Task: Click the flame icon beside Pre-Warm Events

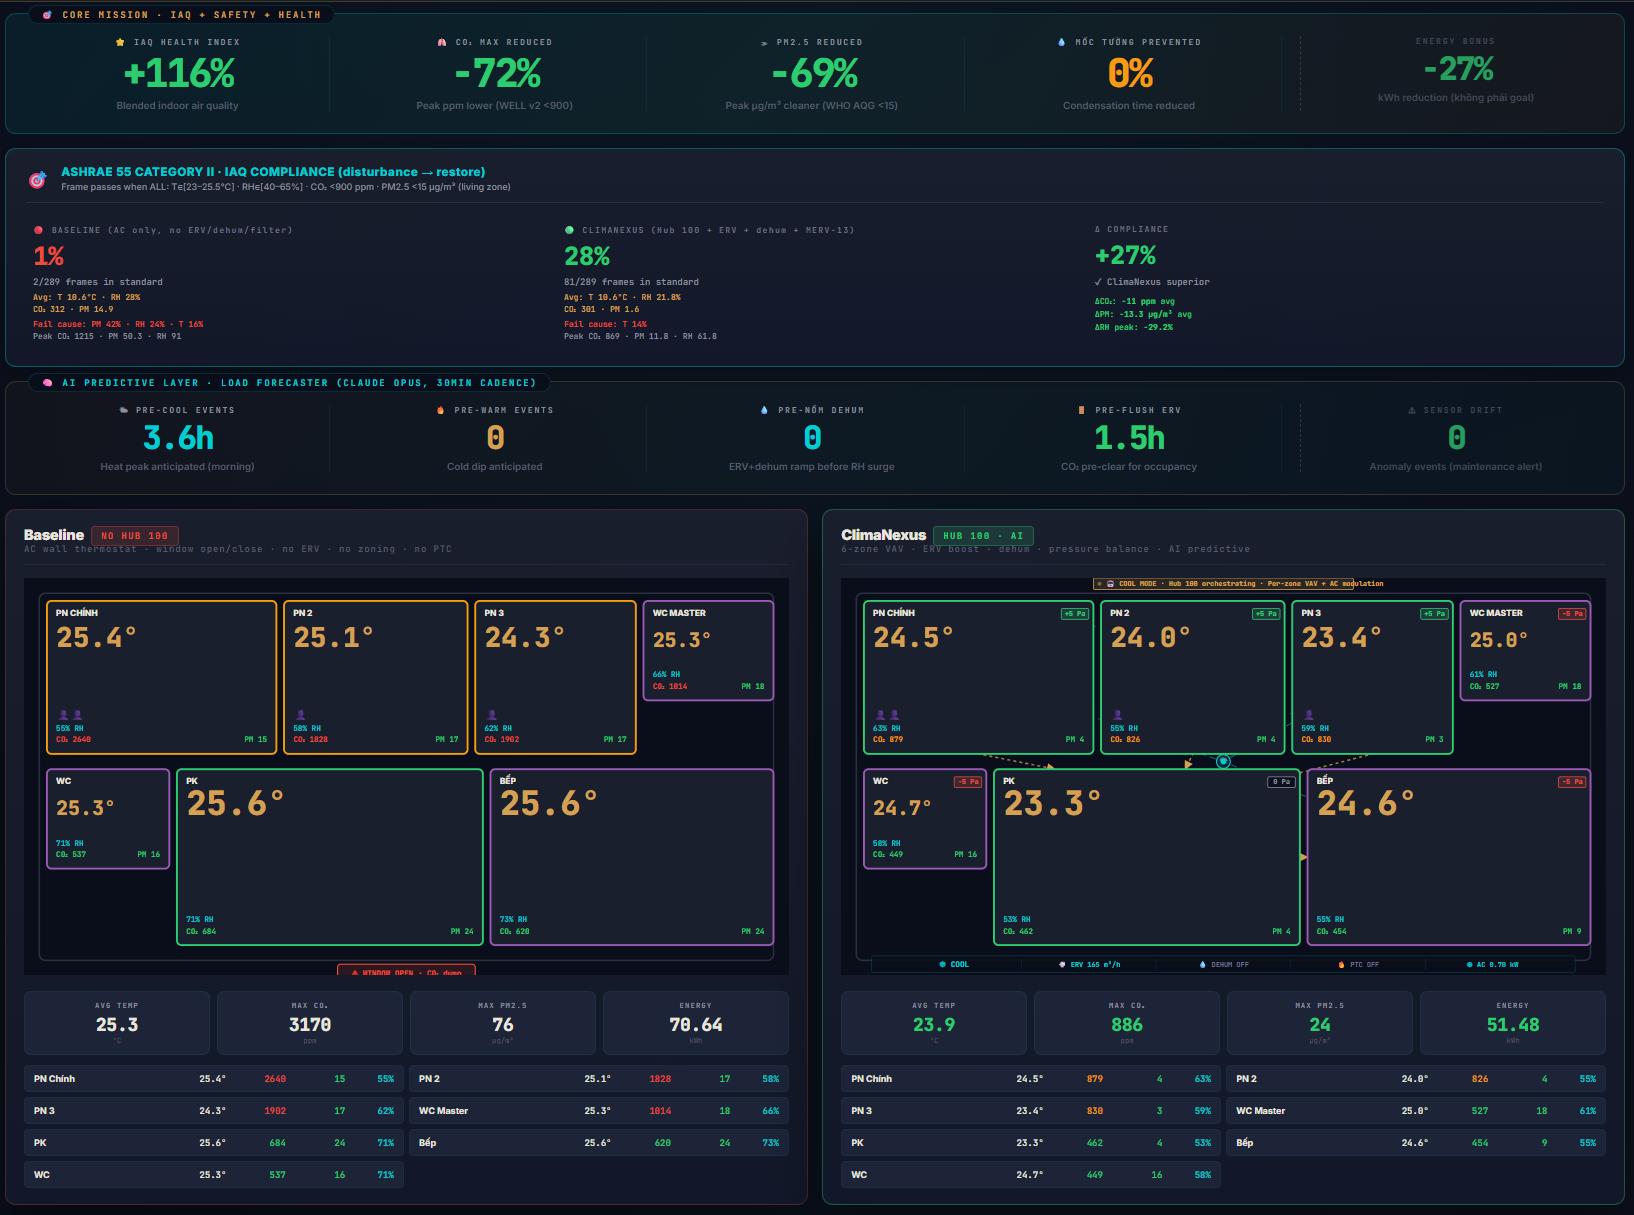Action: pos(441,410)
